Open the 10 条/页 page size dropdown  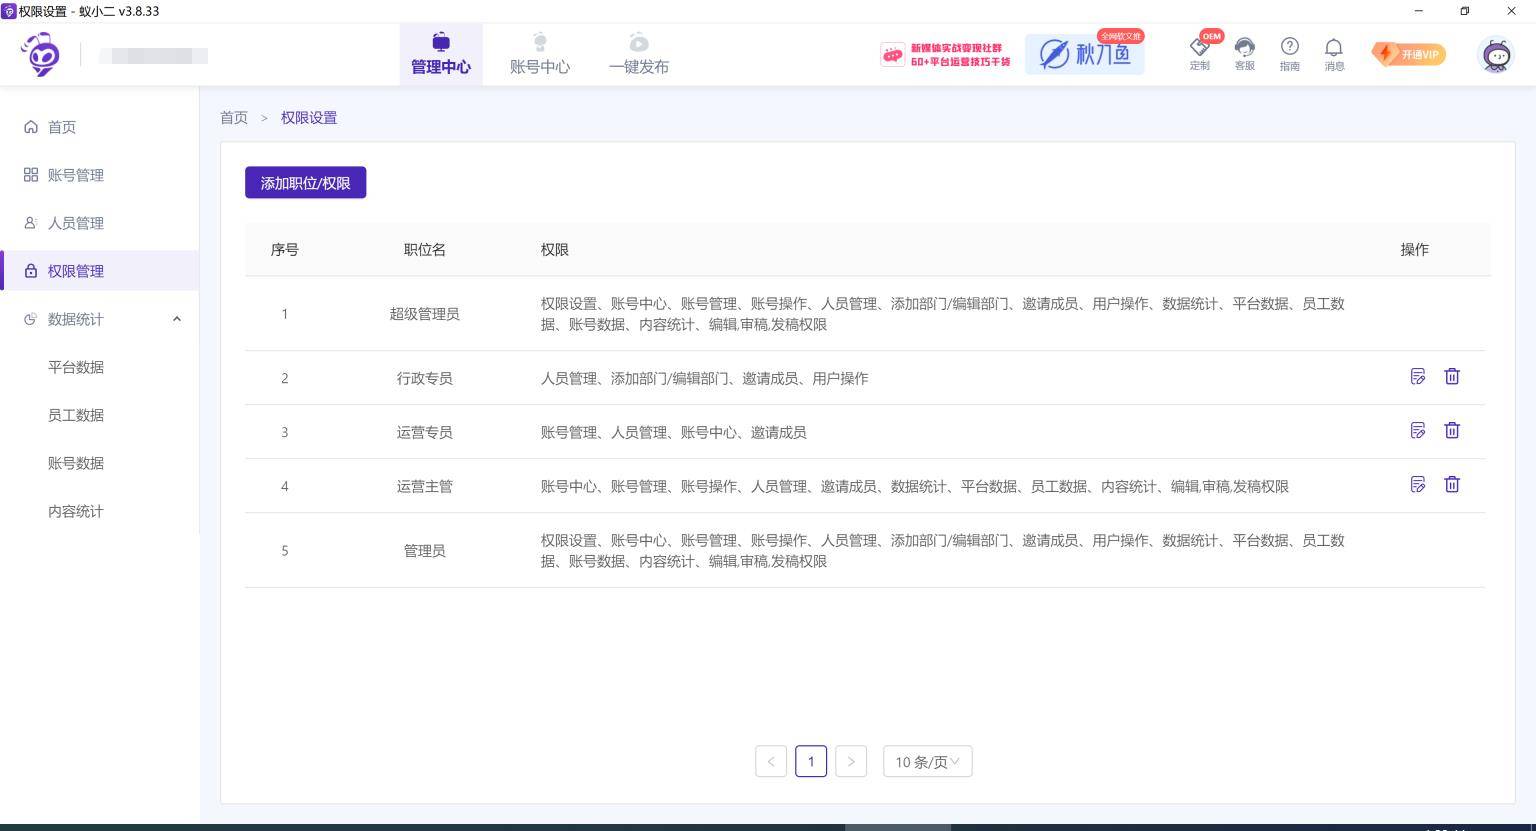(x=927, y=762)
